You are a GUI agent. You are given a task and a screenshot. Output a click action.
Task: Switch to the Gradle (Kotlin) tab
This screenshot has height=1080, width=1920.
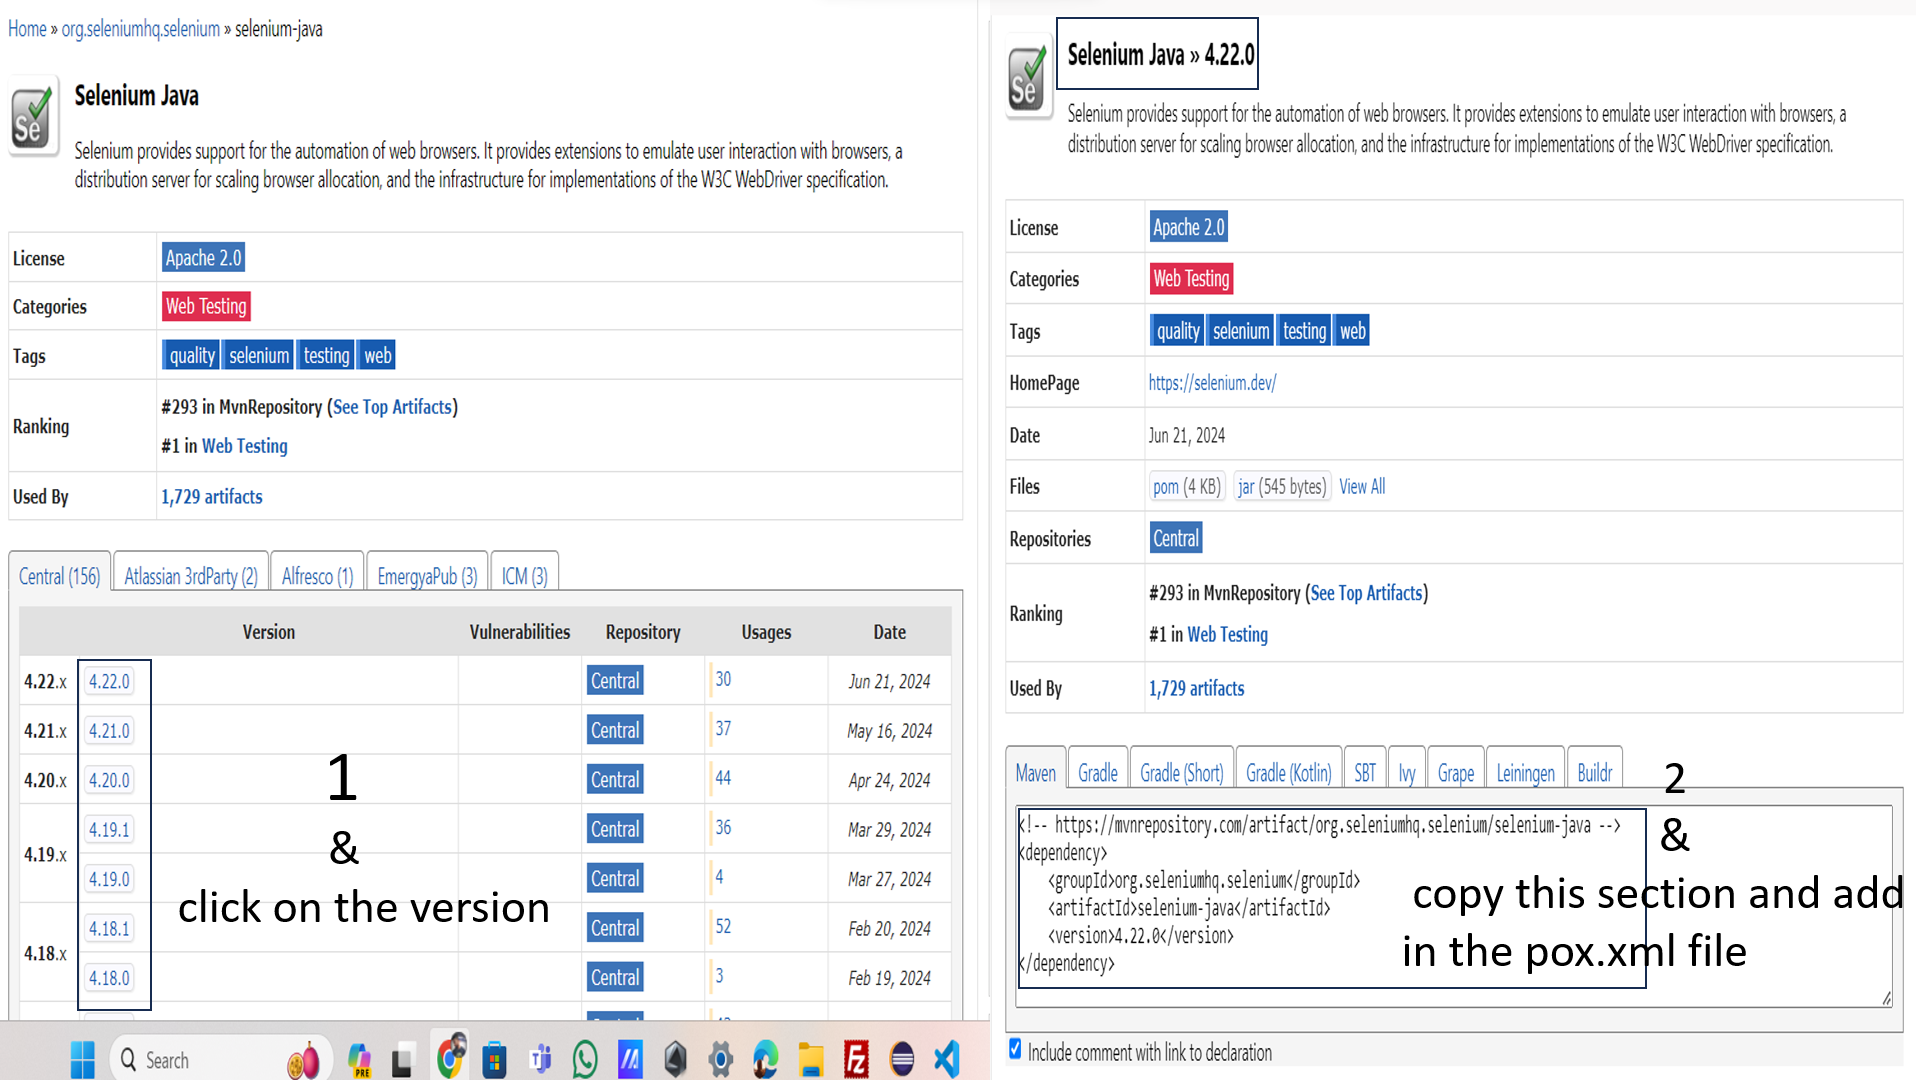tap(1288, 771)
